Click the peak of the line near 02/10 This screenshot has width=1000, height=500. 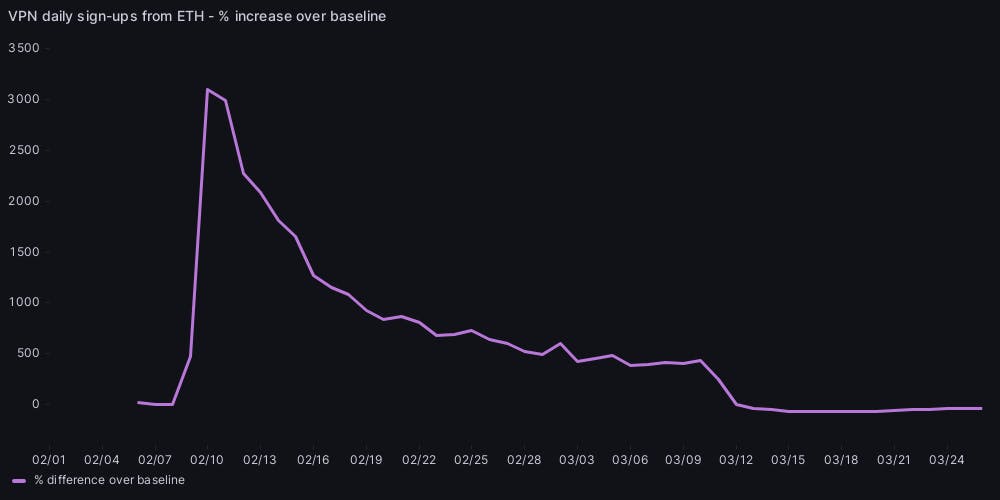pyautogui.click(x=207, y=90)
